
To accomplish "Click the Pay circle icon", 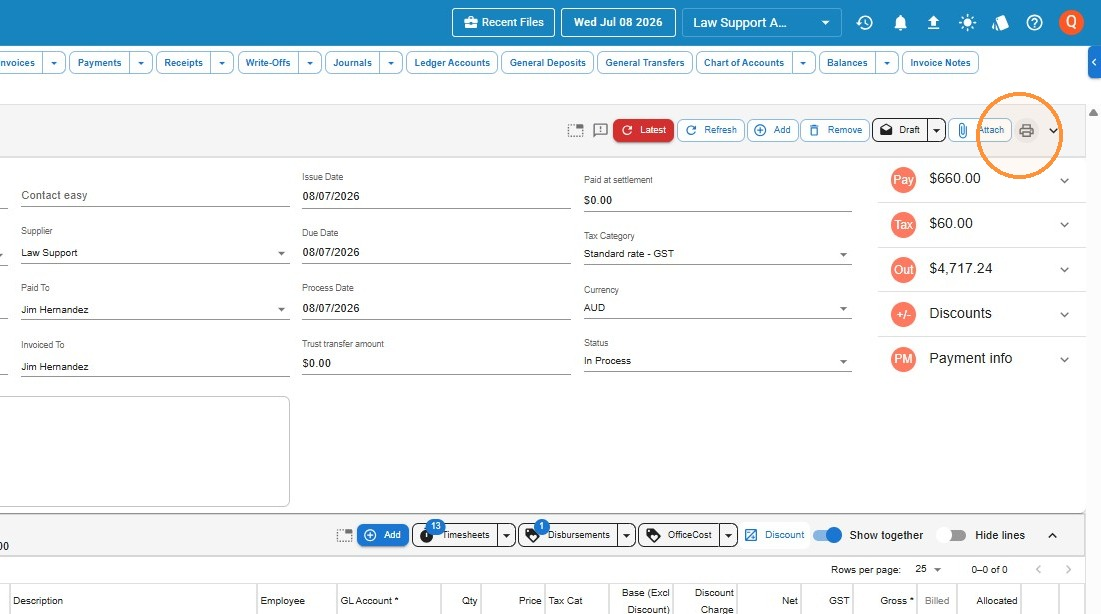I will [x=903, y=180].
